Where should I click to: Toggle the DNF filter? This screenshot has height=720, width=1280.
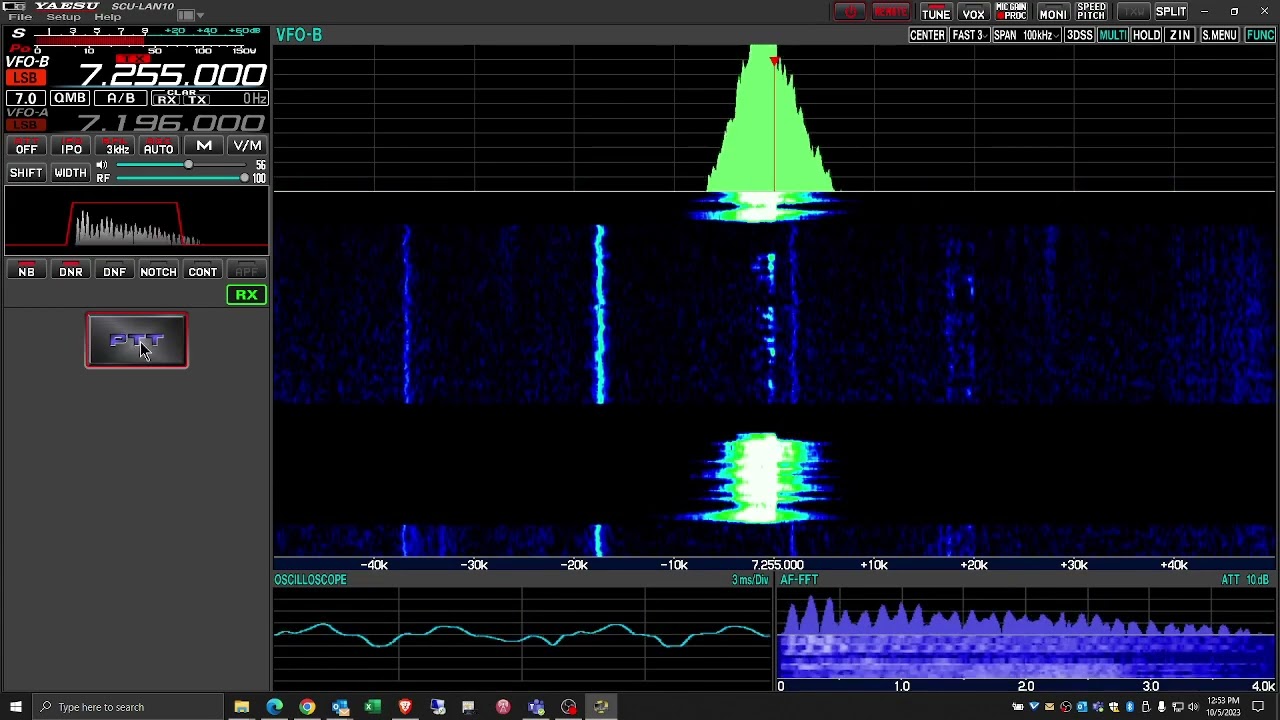pyautogui.click(x=114, y=271)
